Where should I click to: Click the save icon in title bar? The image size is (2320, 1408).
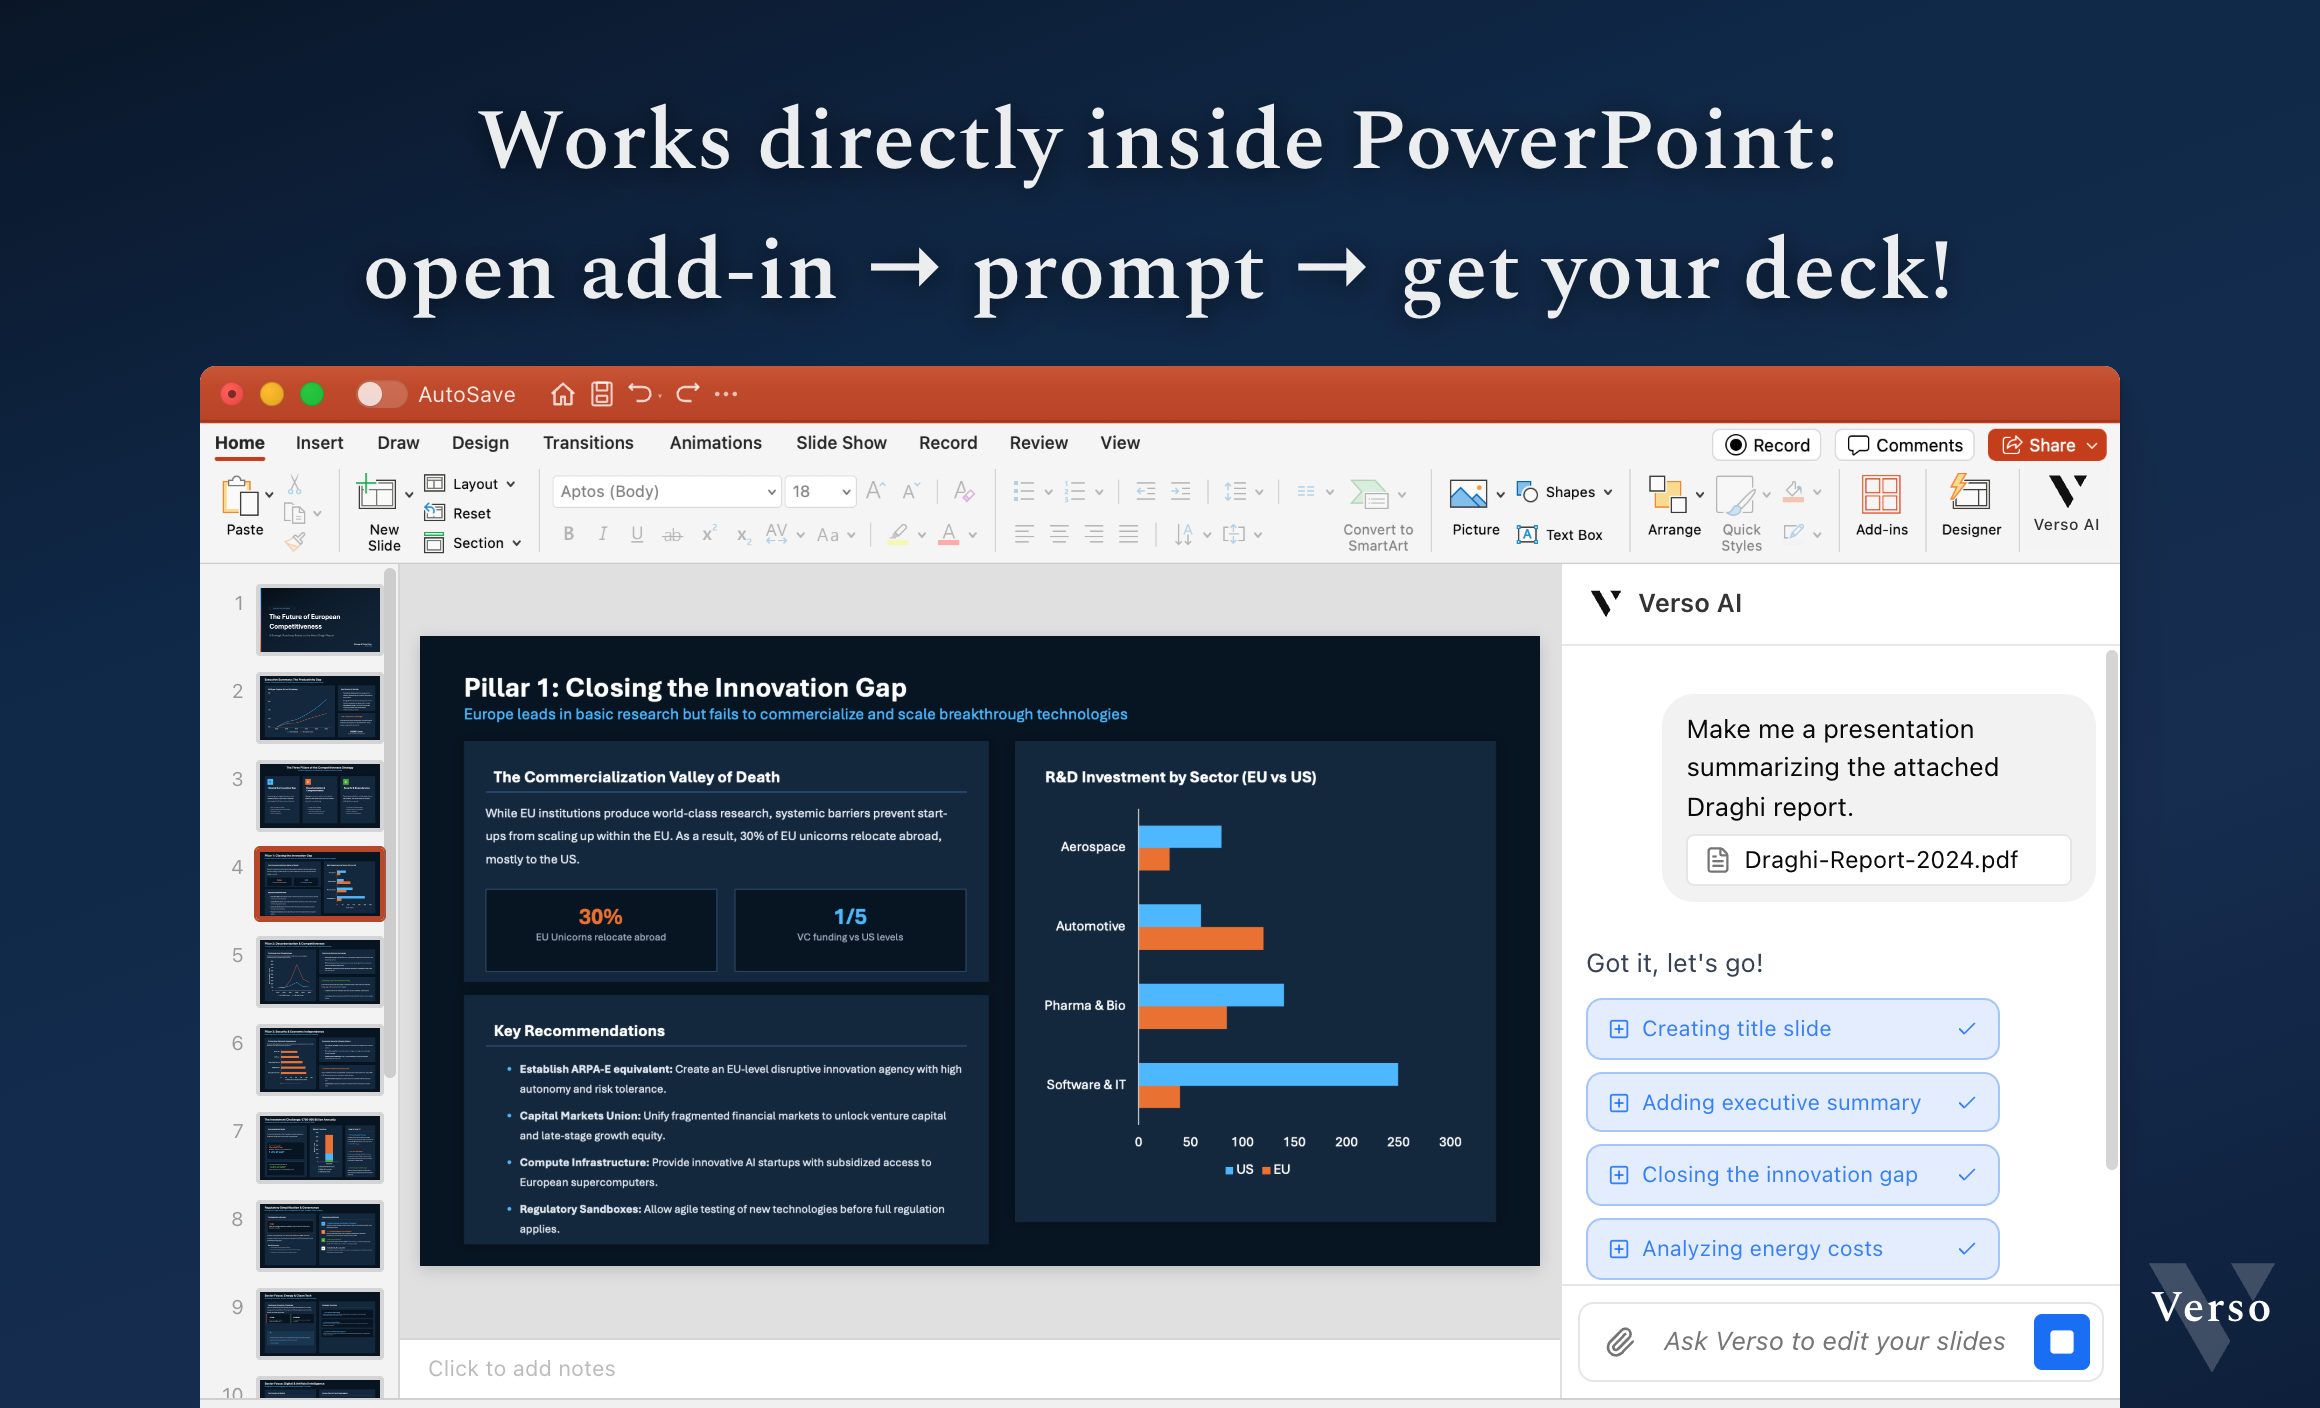tap(601, 394)
